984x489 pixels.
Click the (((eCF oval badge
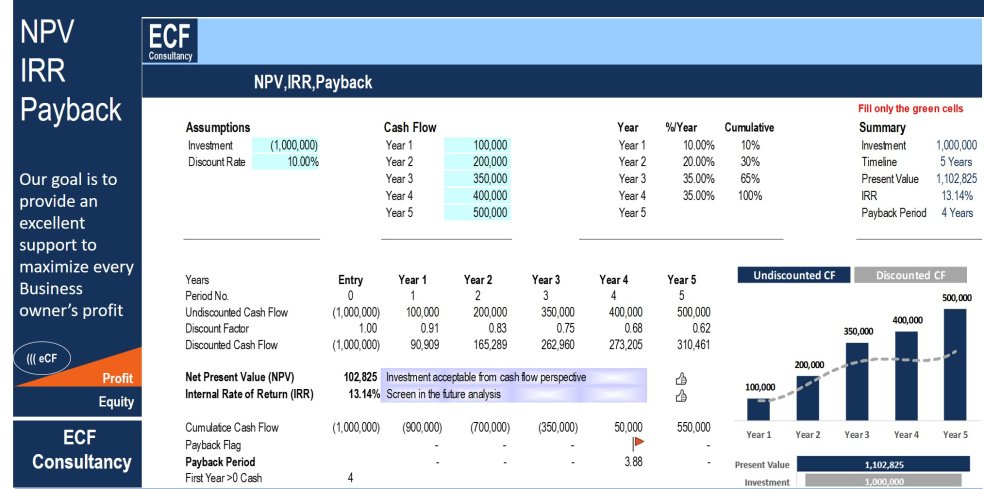[41, 359]
